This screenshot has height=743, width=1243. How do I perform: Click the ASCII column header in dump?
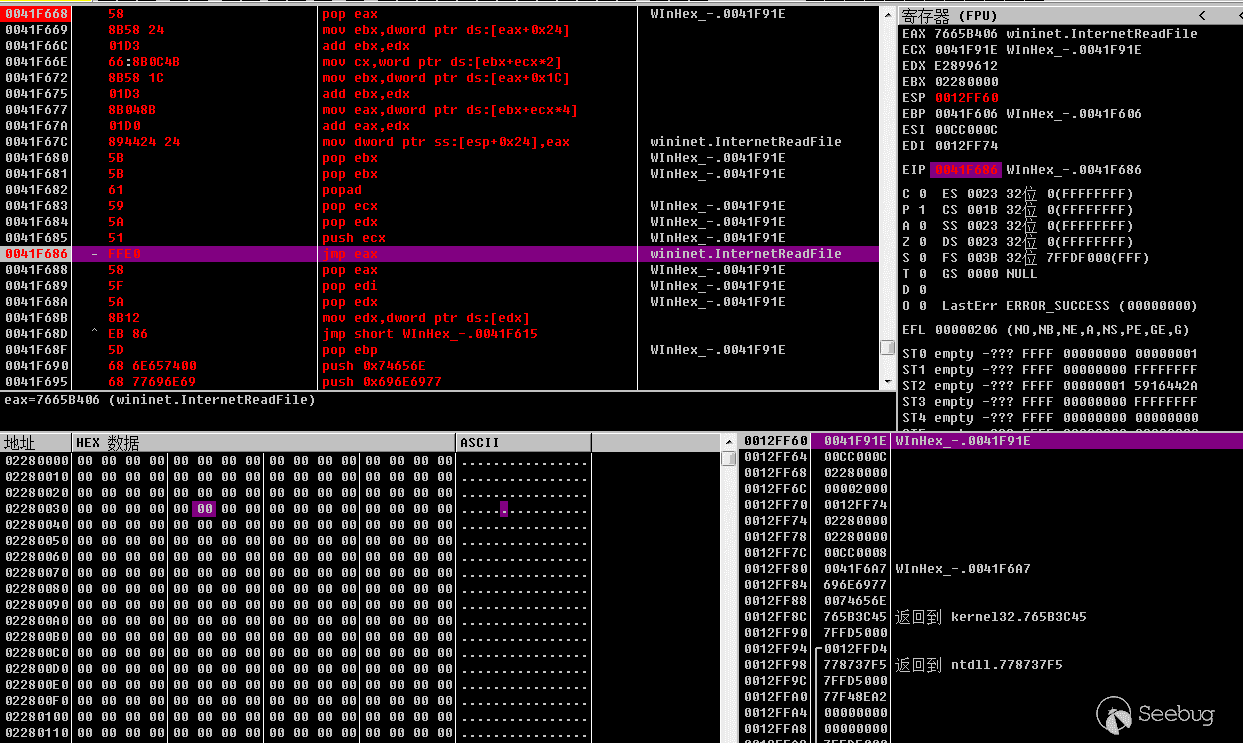[524, 442]
